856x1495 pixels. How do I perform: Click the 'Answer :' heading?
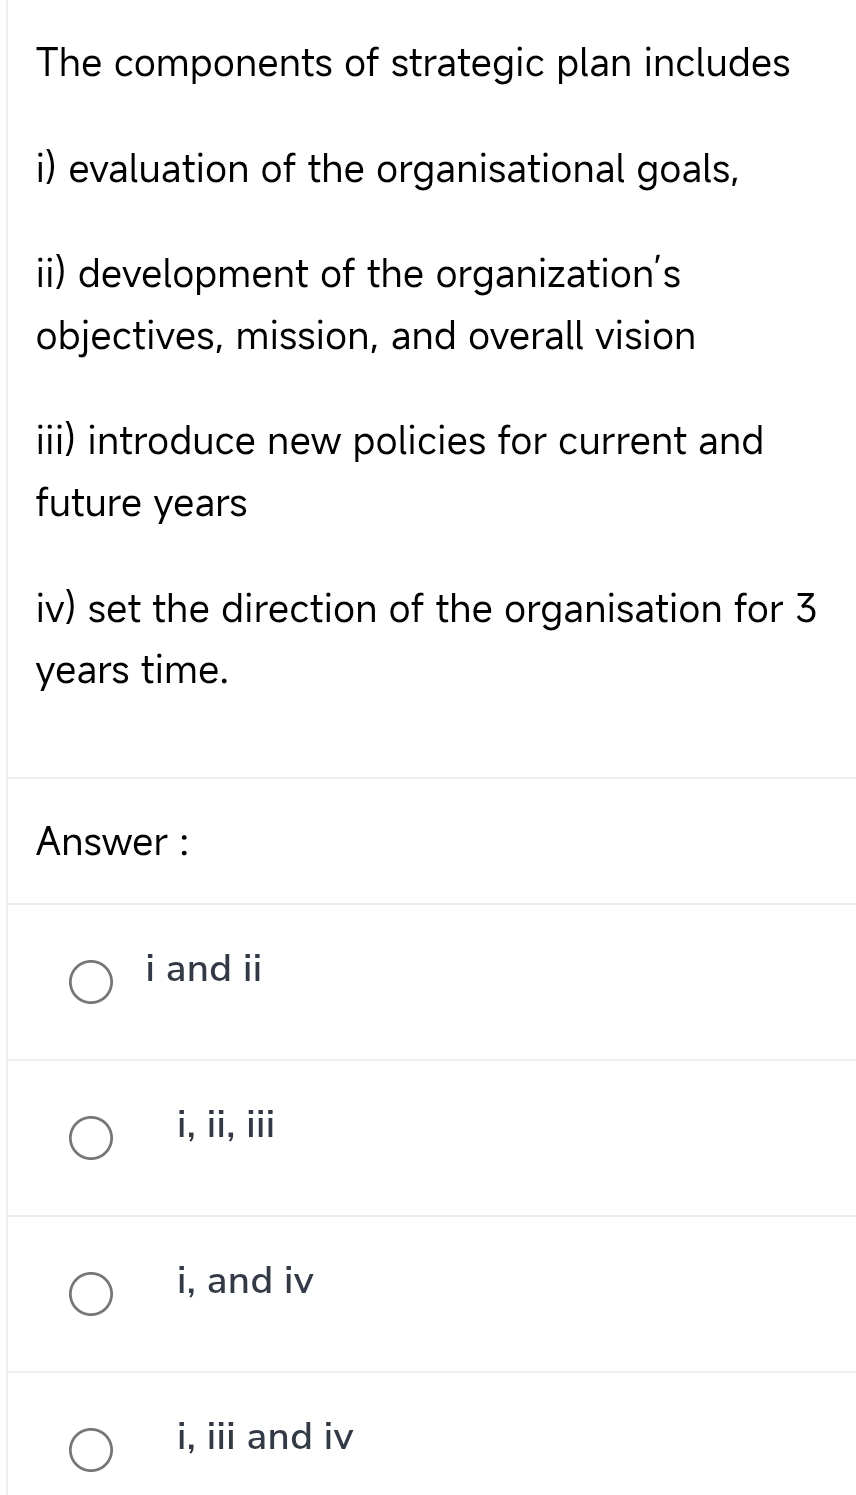[110, 842]
